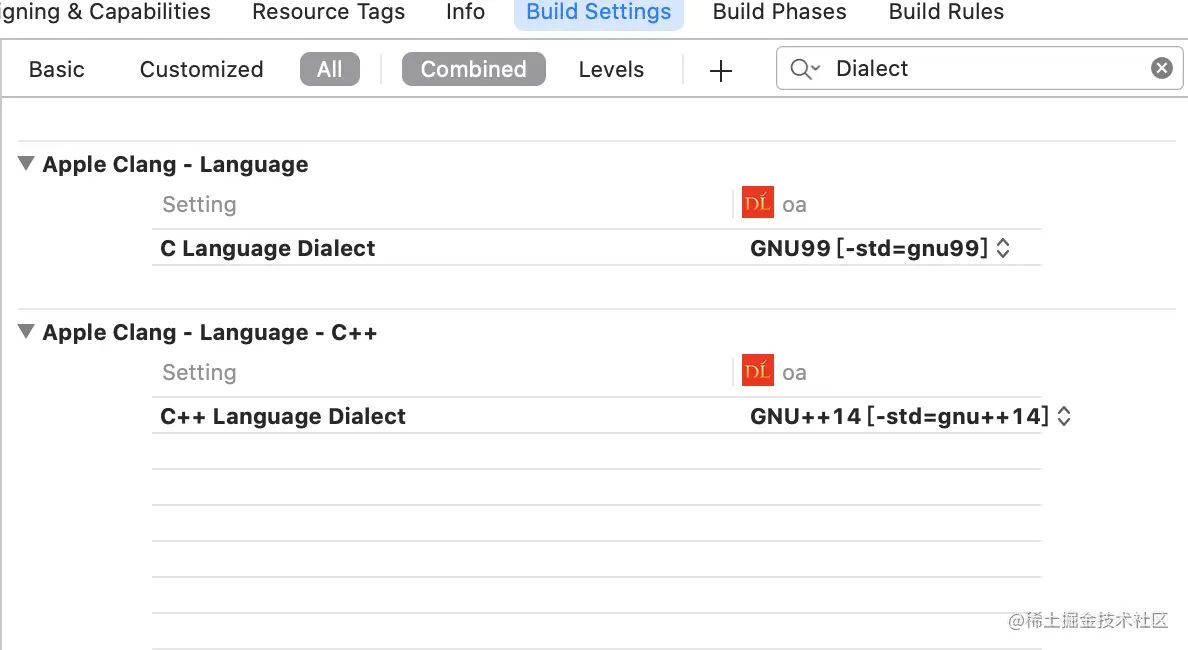The image size is (1188, 650).
Task: Click the plus icon to add build setting
Action: click(x=720, y=70)
